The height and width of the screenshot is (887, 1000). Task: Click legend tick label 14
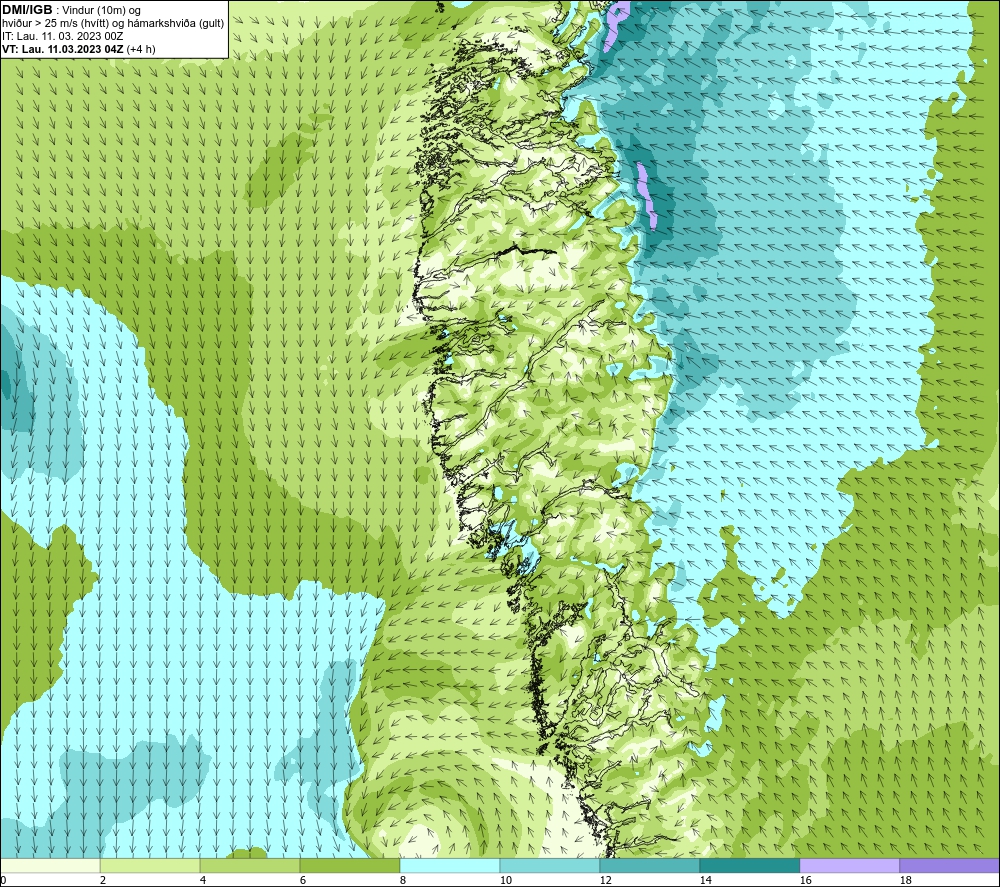(705, 881)
